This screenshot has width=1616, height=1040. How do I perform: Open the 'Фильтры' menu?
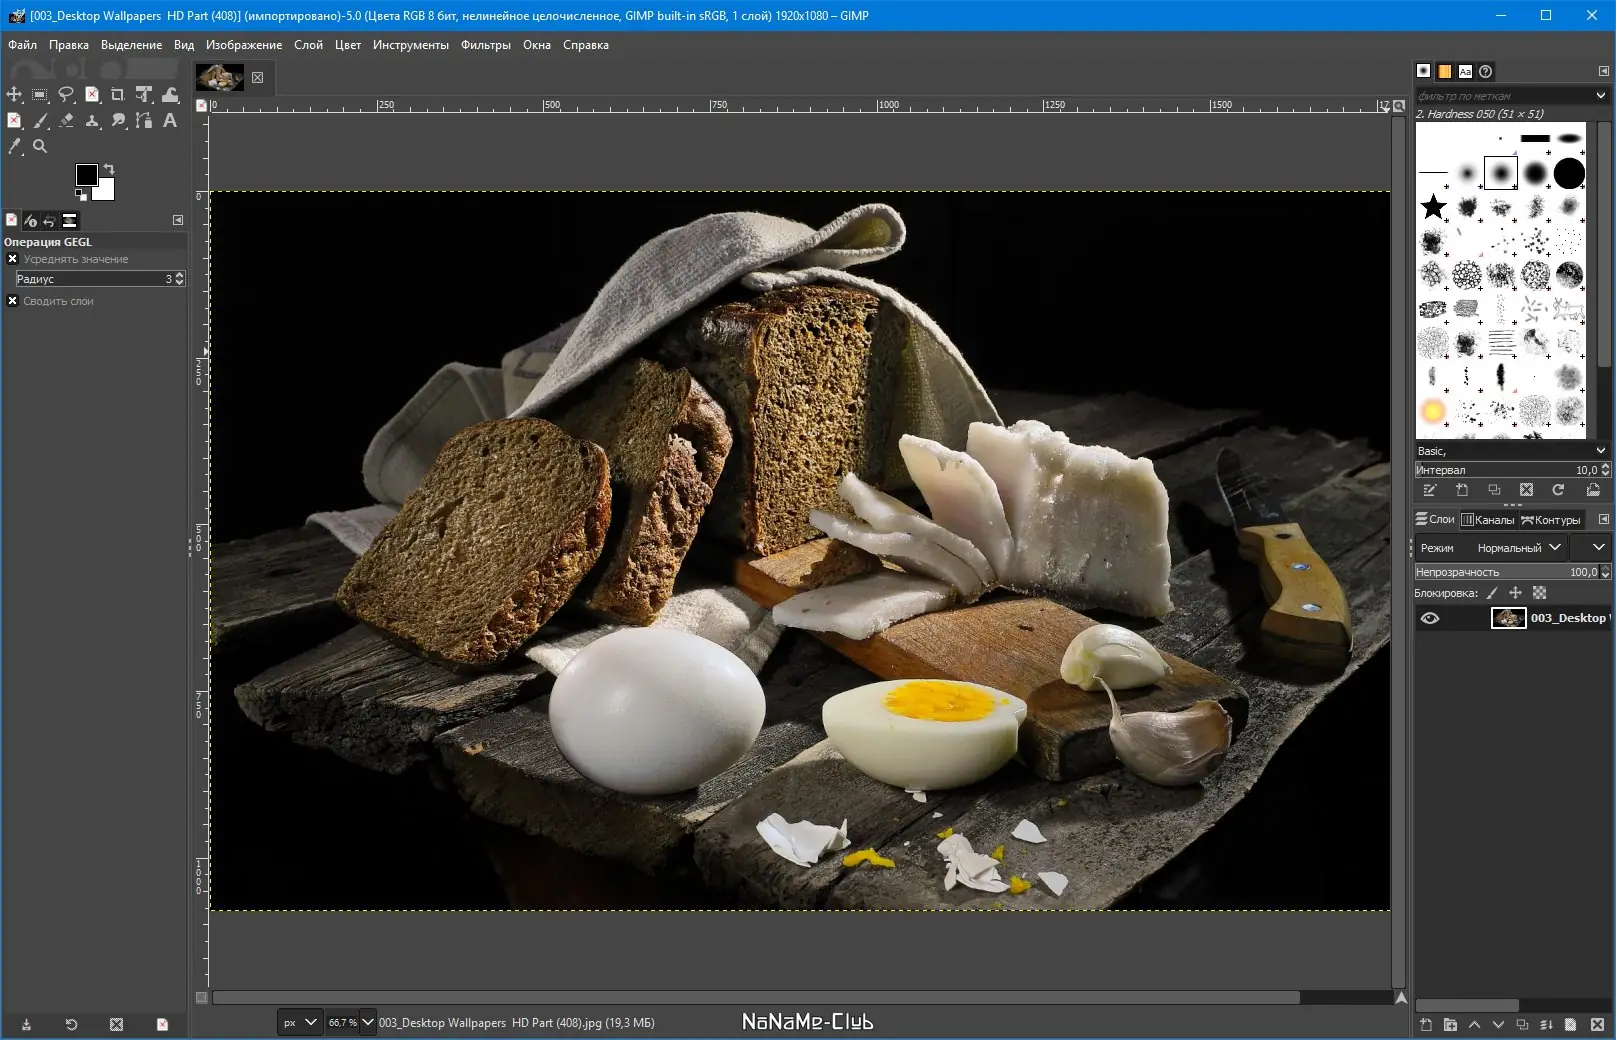click(x=488, y=45)
